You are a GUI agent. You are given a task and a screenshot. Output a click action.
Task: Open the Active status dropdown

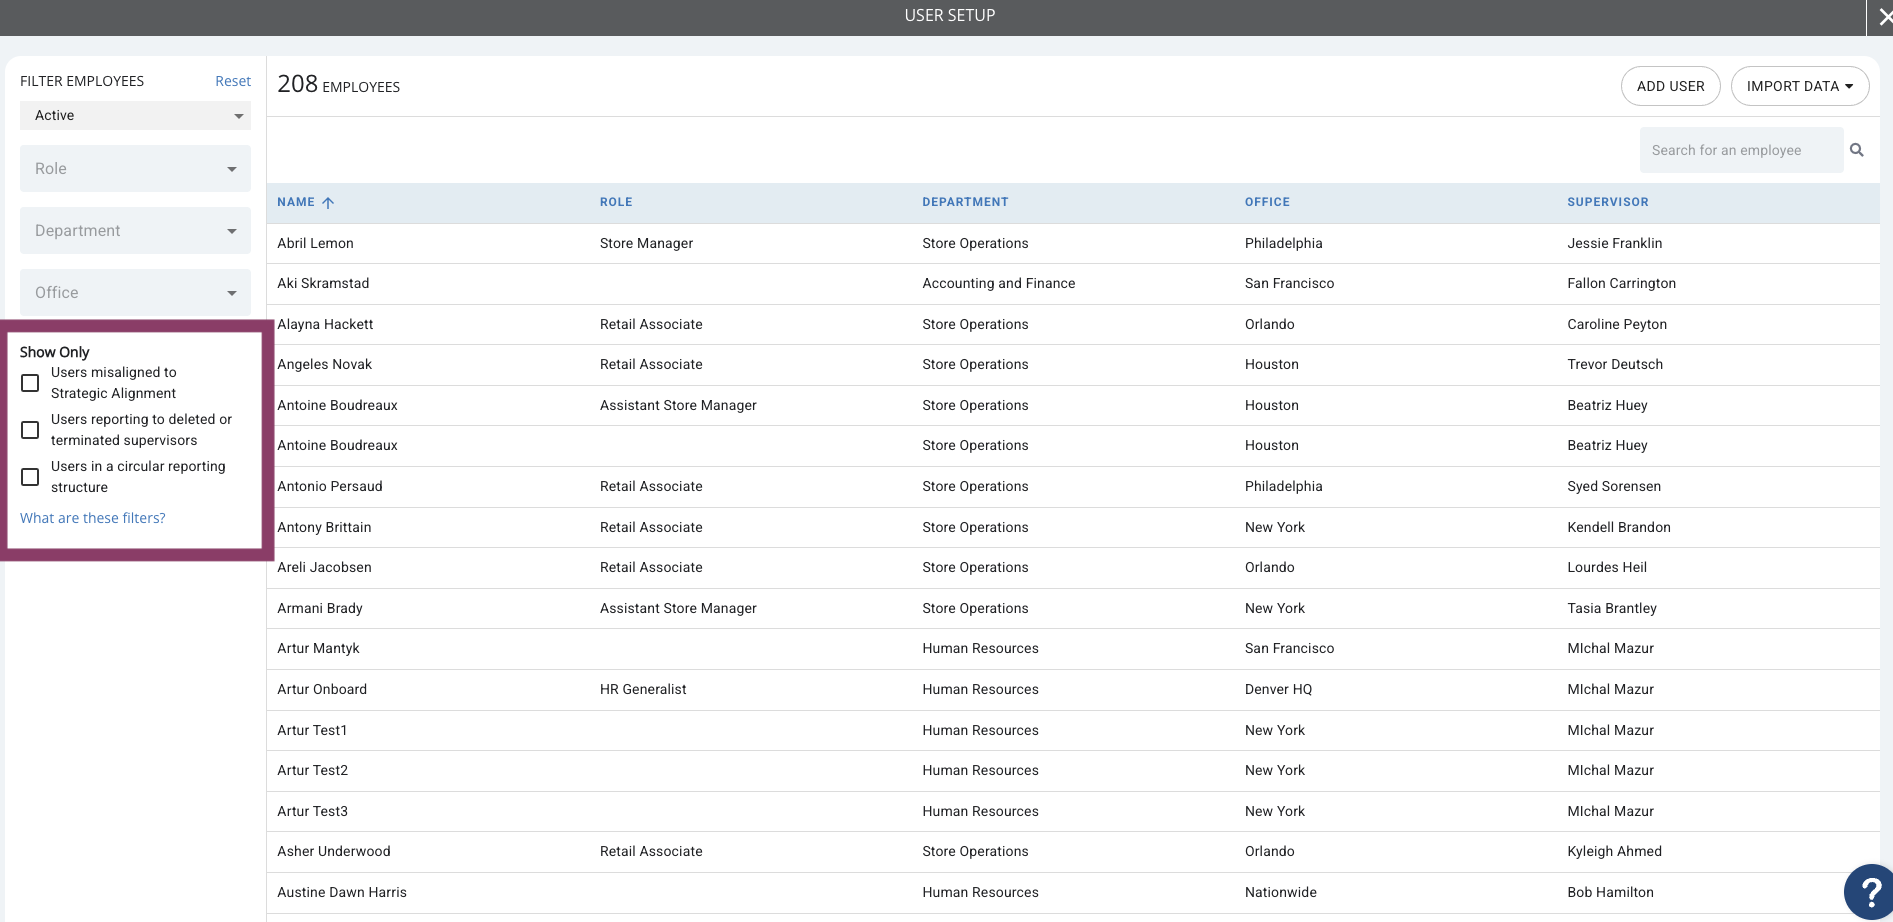click(135, 116)
